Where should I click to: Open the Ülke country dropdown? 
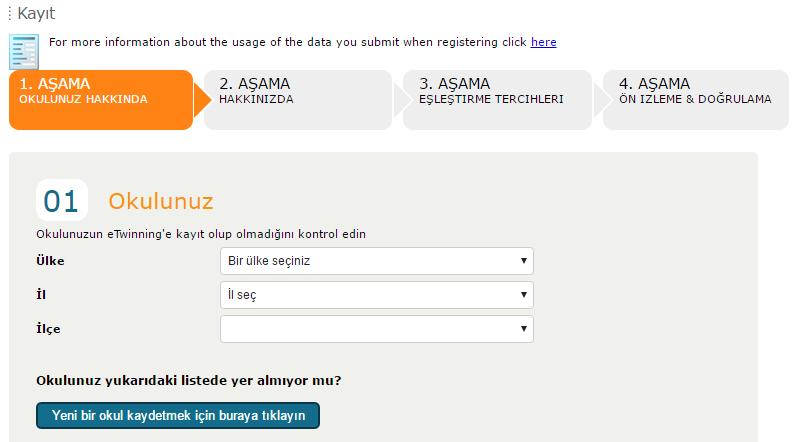375,262
